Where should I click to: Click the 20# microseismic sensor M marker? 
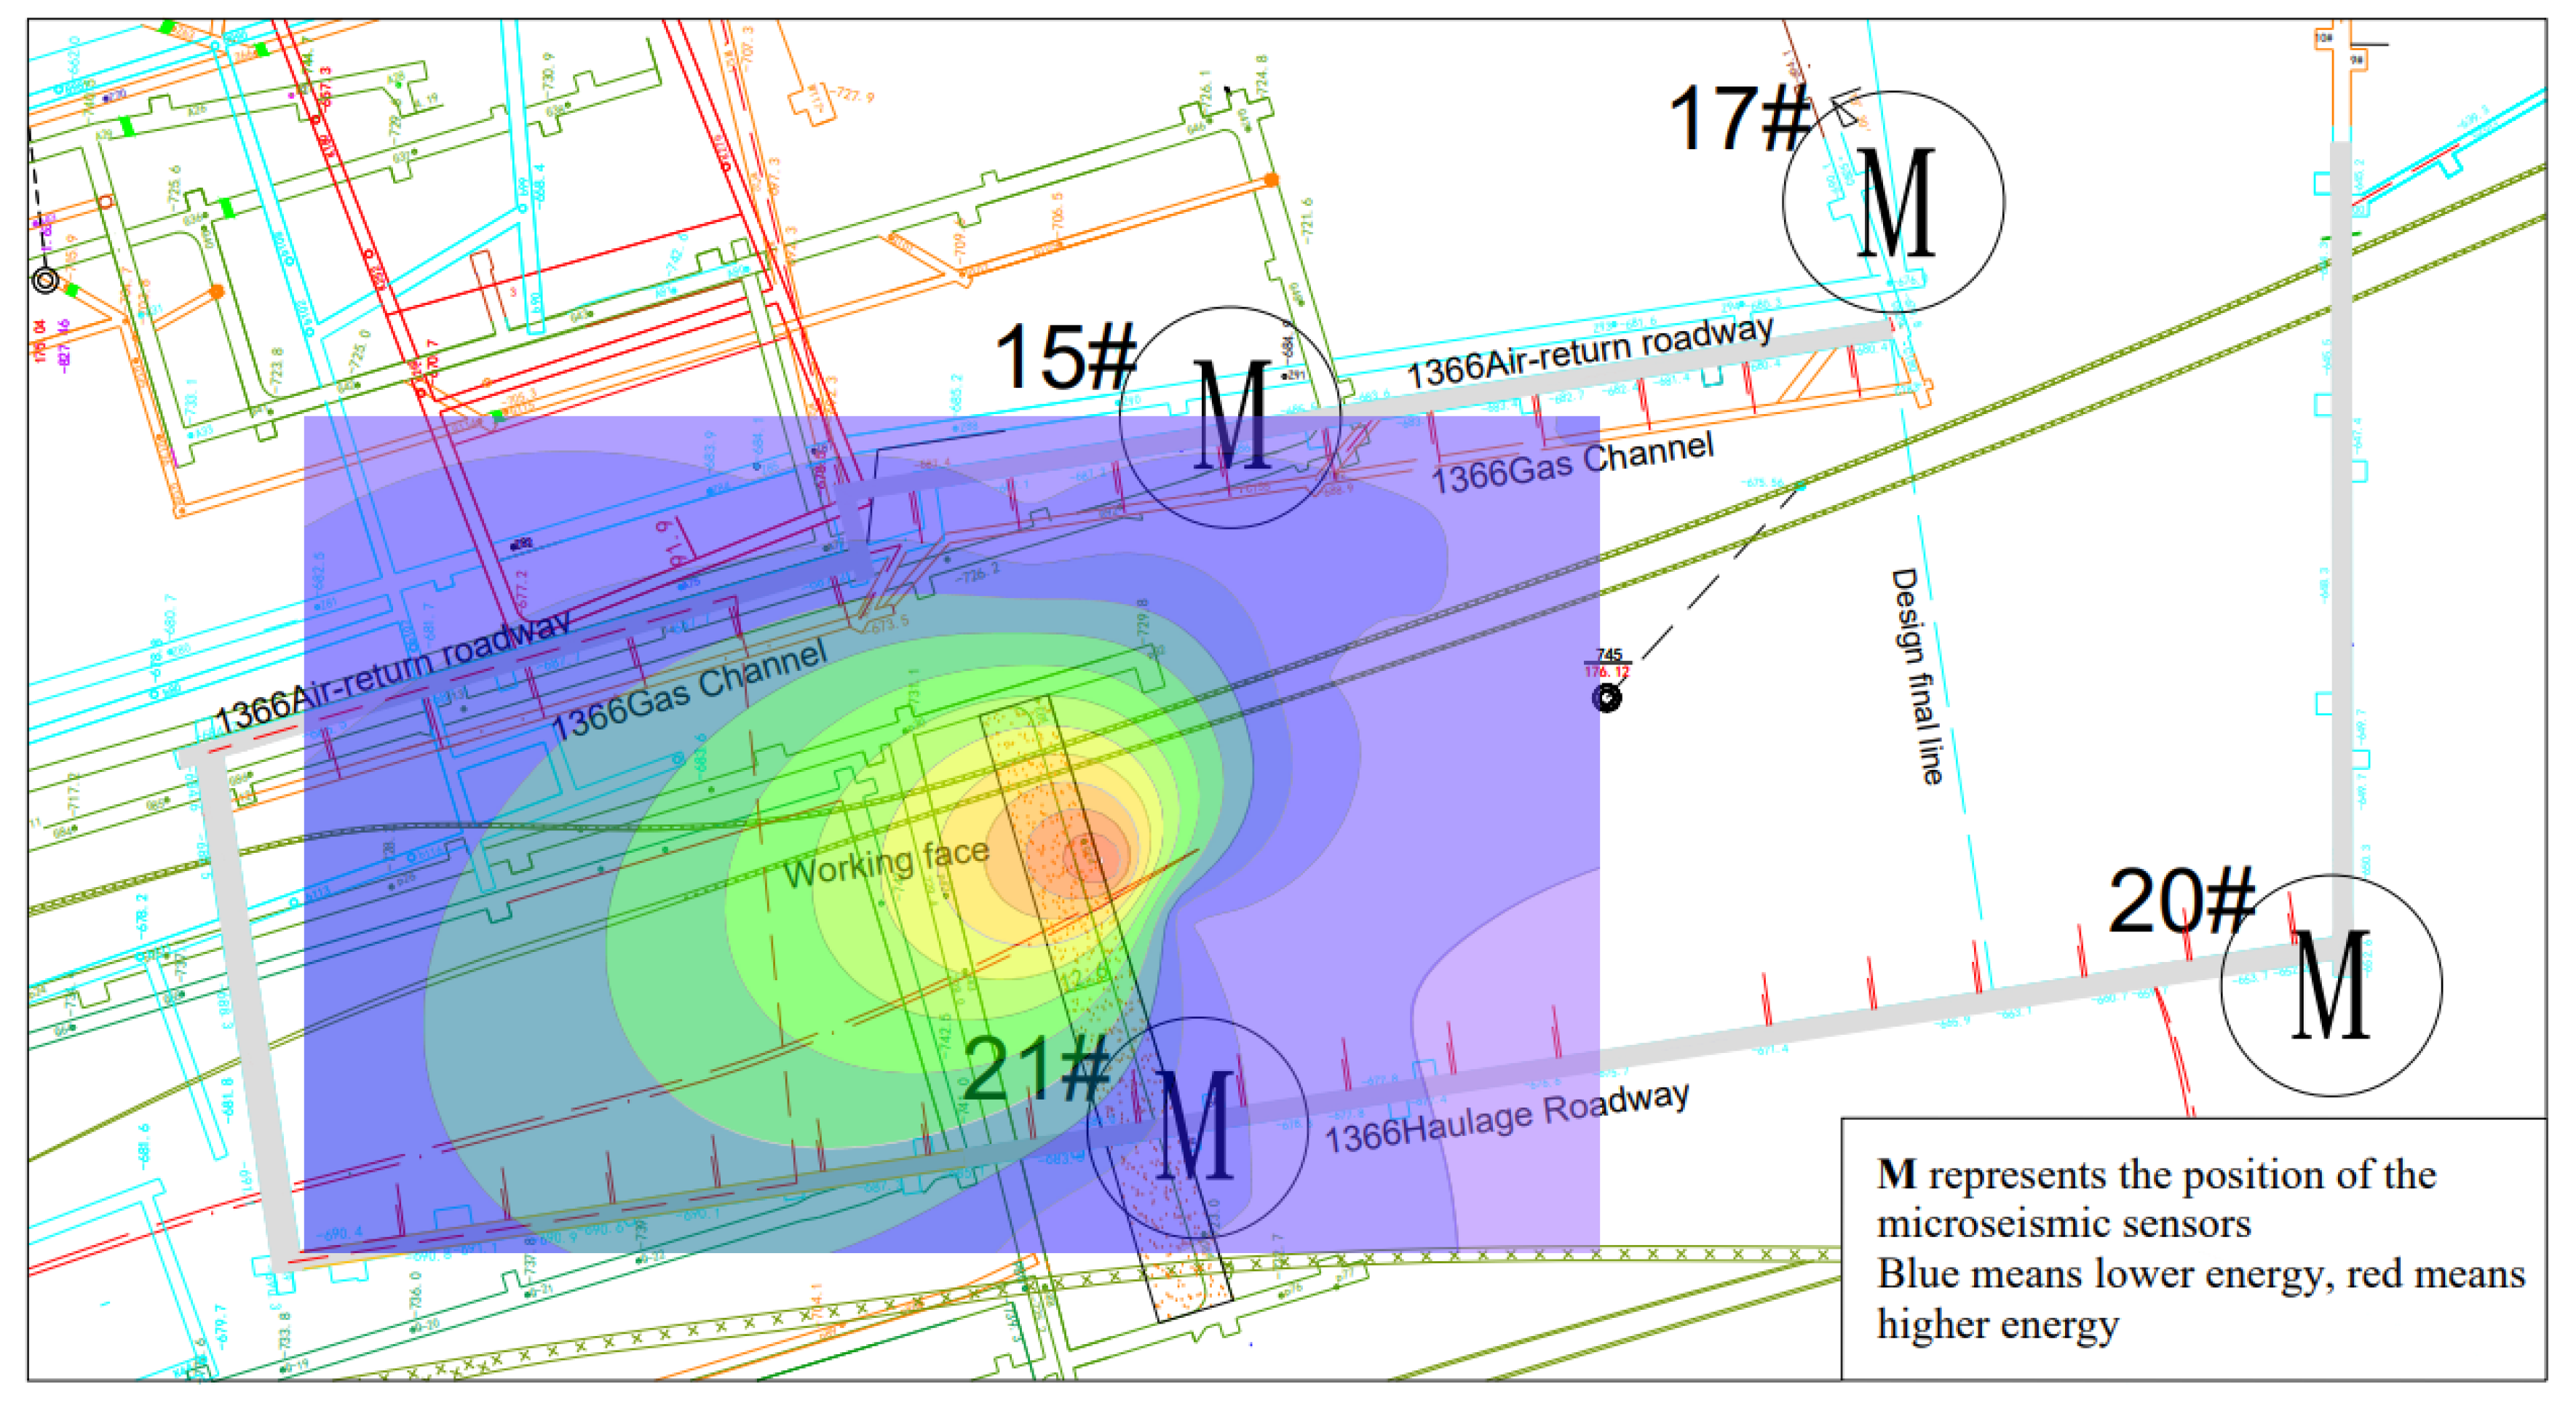[2331, 986]
